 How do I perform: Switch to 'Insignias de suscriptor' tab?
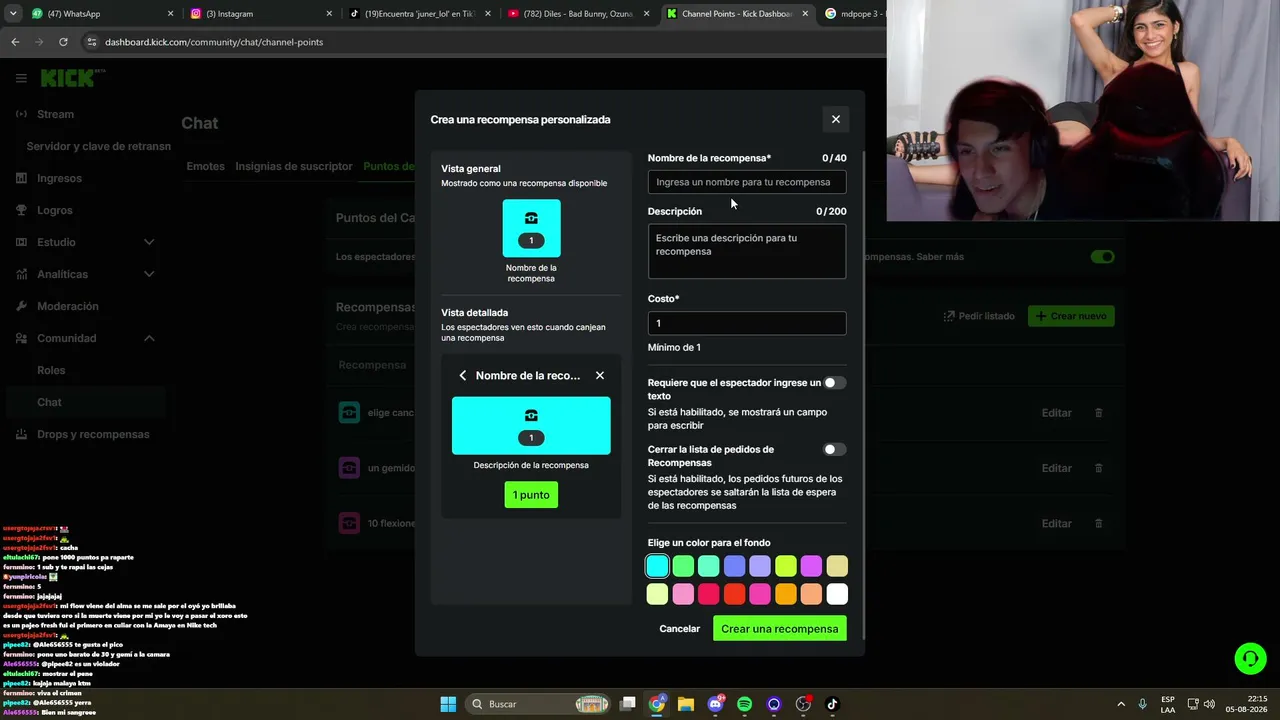pos(294,166)
